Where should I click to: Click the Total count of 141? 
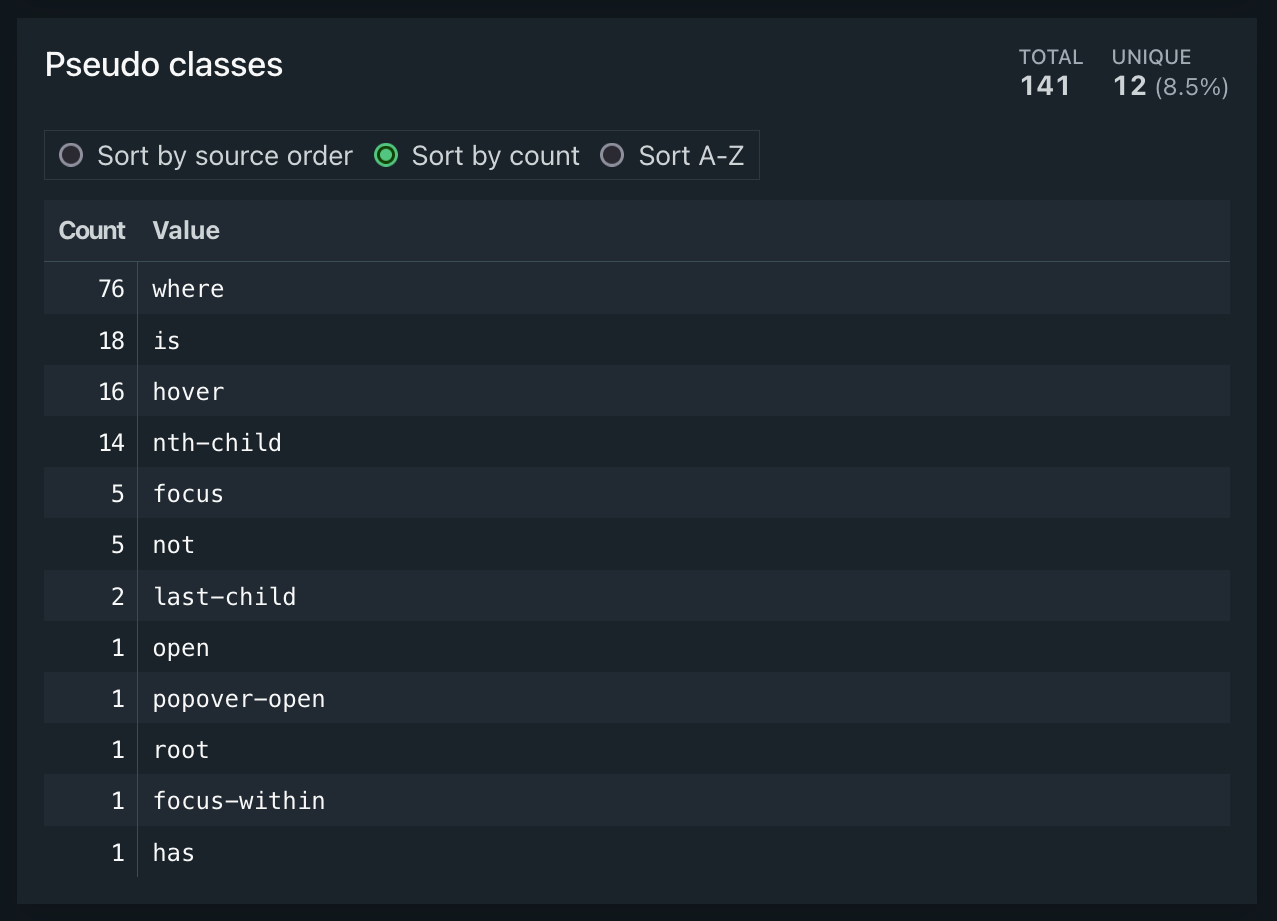pyautogui.click(x=1045, y=86)
